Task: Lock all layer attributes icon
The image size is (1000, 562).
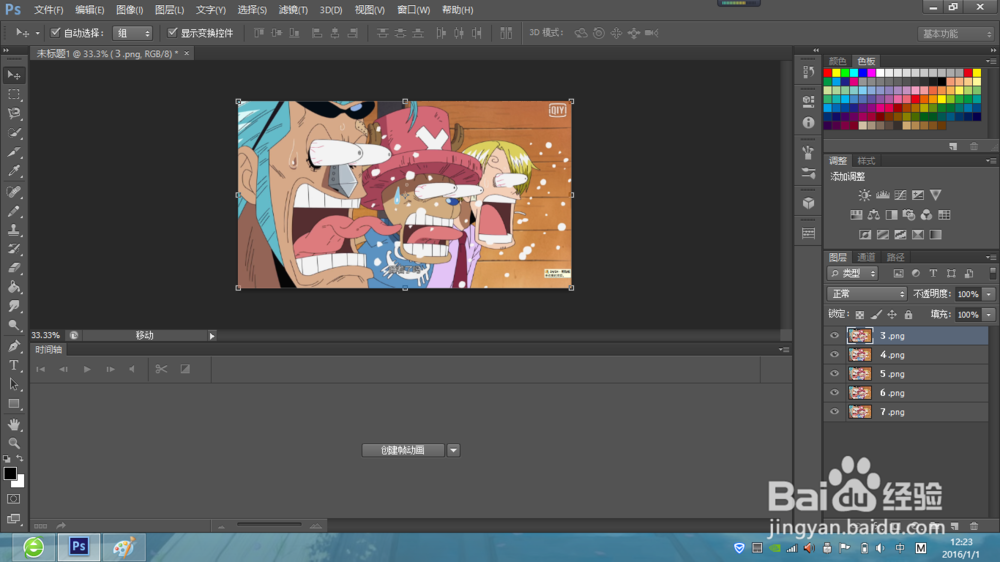Action: [908, 314]
